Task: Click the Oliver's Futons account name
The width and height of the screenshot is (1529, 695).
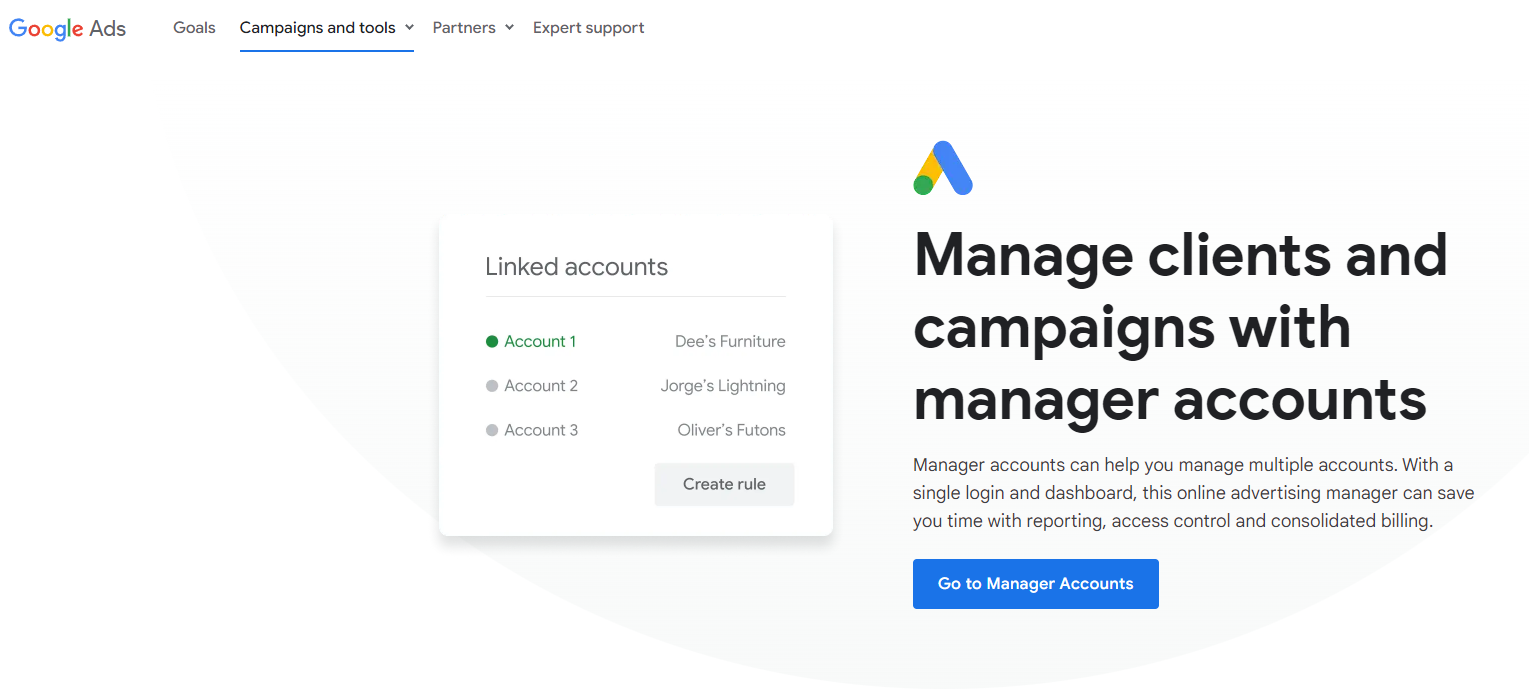Action: tap(732, 430)
